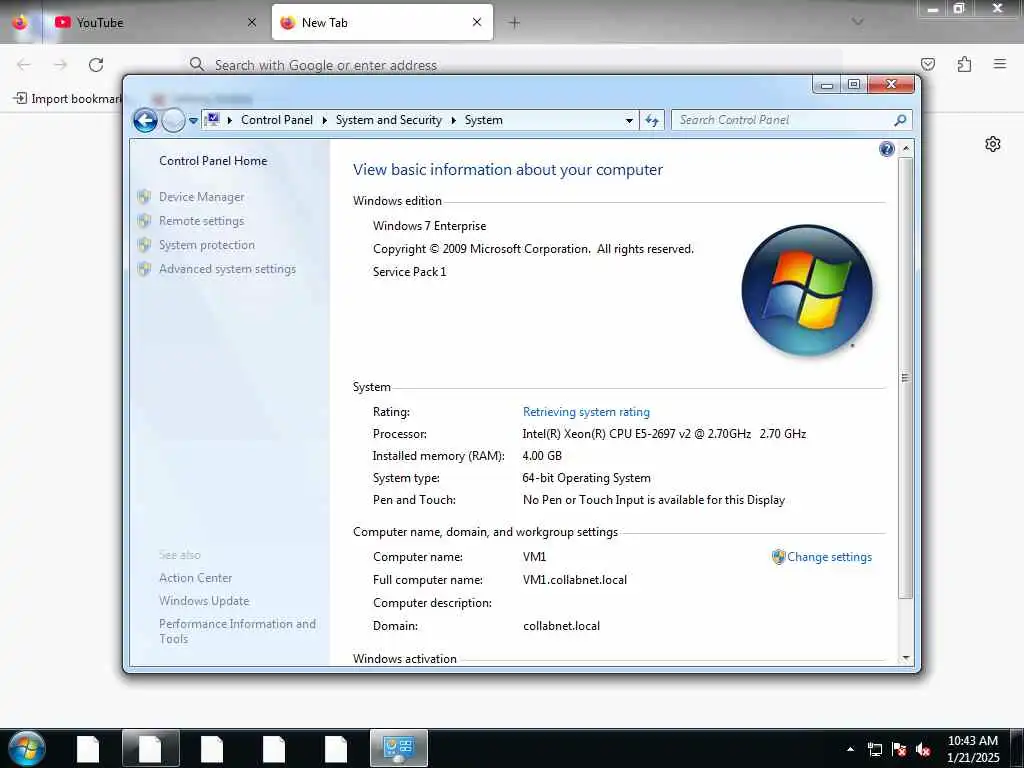Go back with Control Panel back arrow
This screenshot has width=1024, height=768.
coord(145,120)
